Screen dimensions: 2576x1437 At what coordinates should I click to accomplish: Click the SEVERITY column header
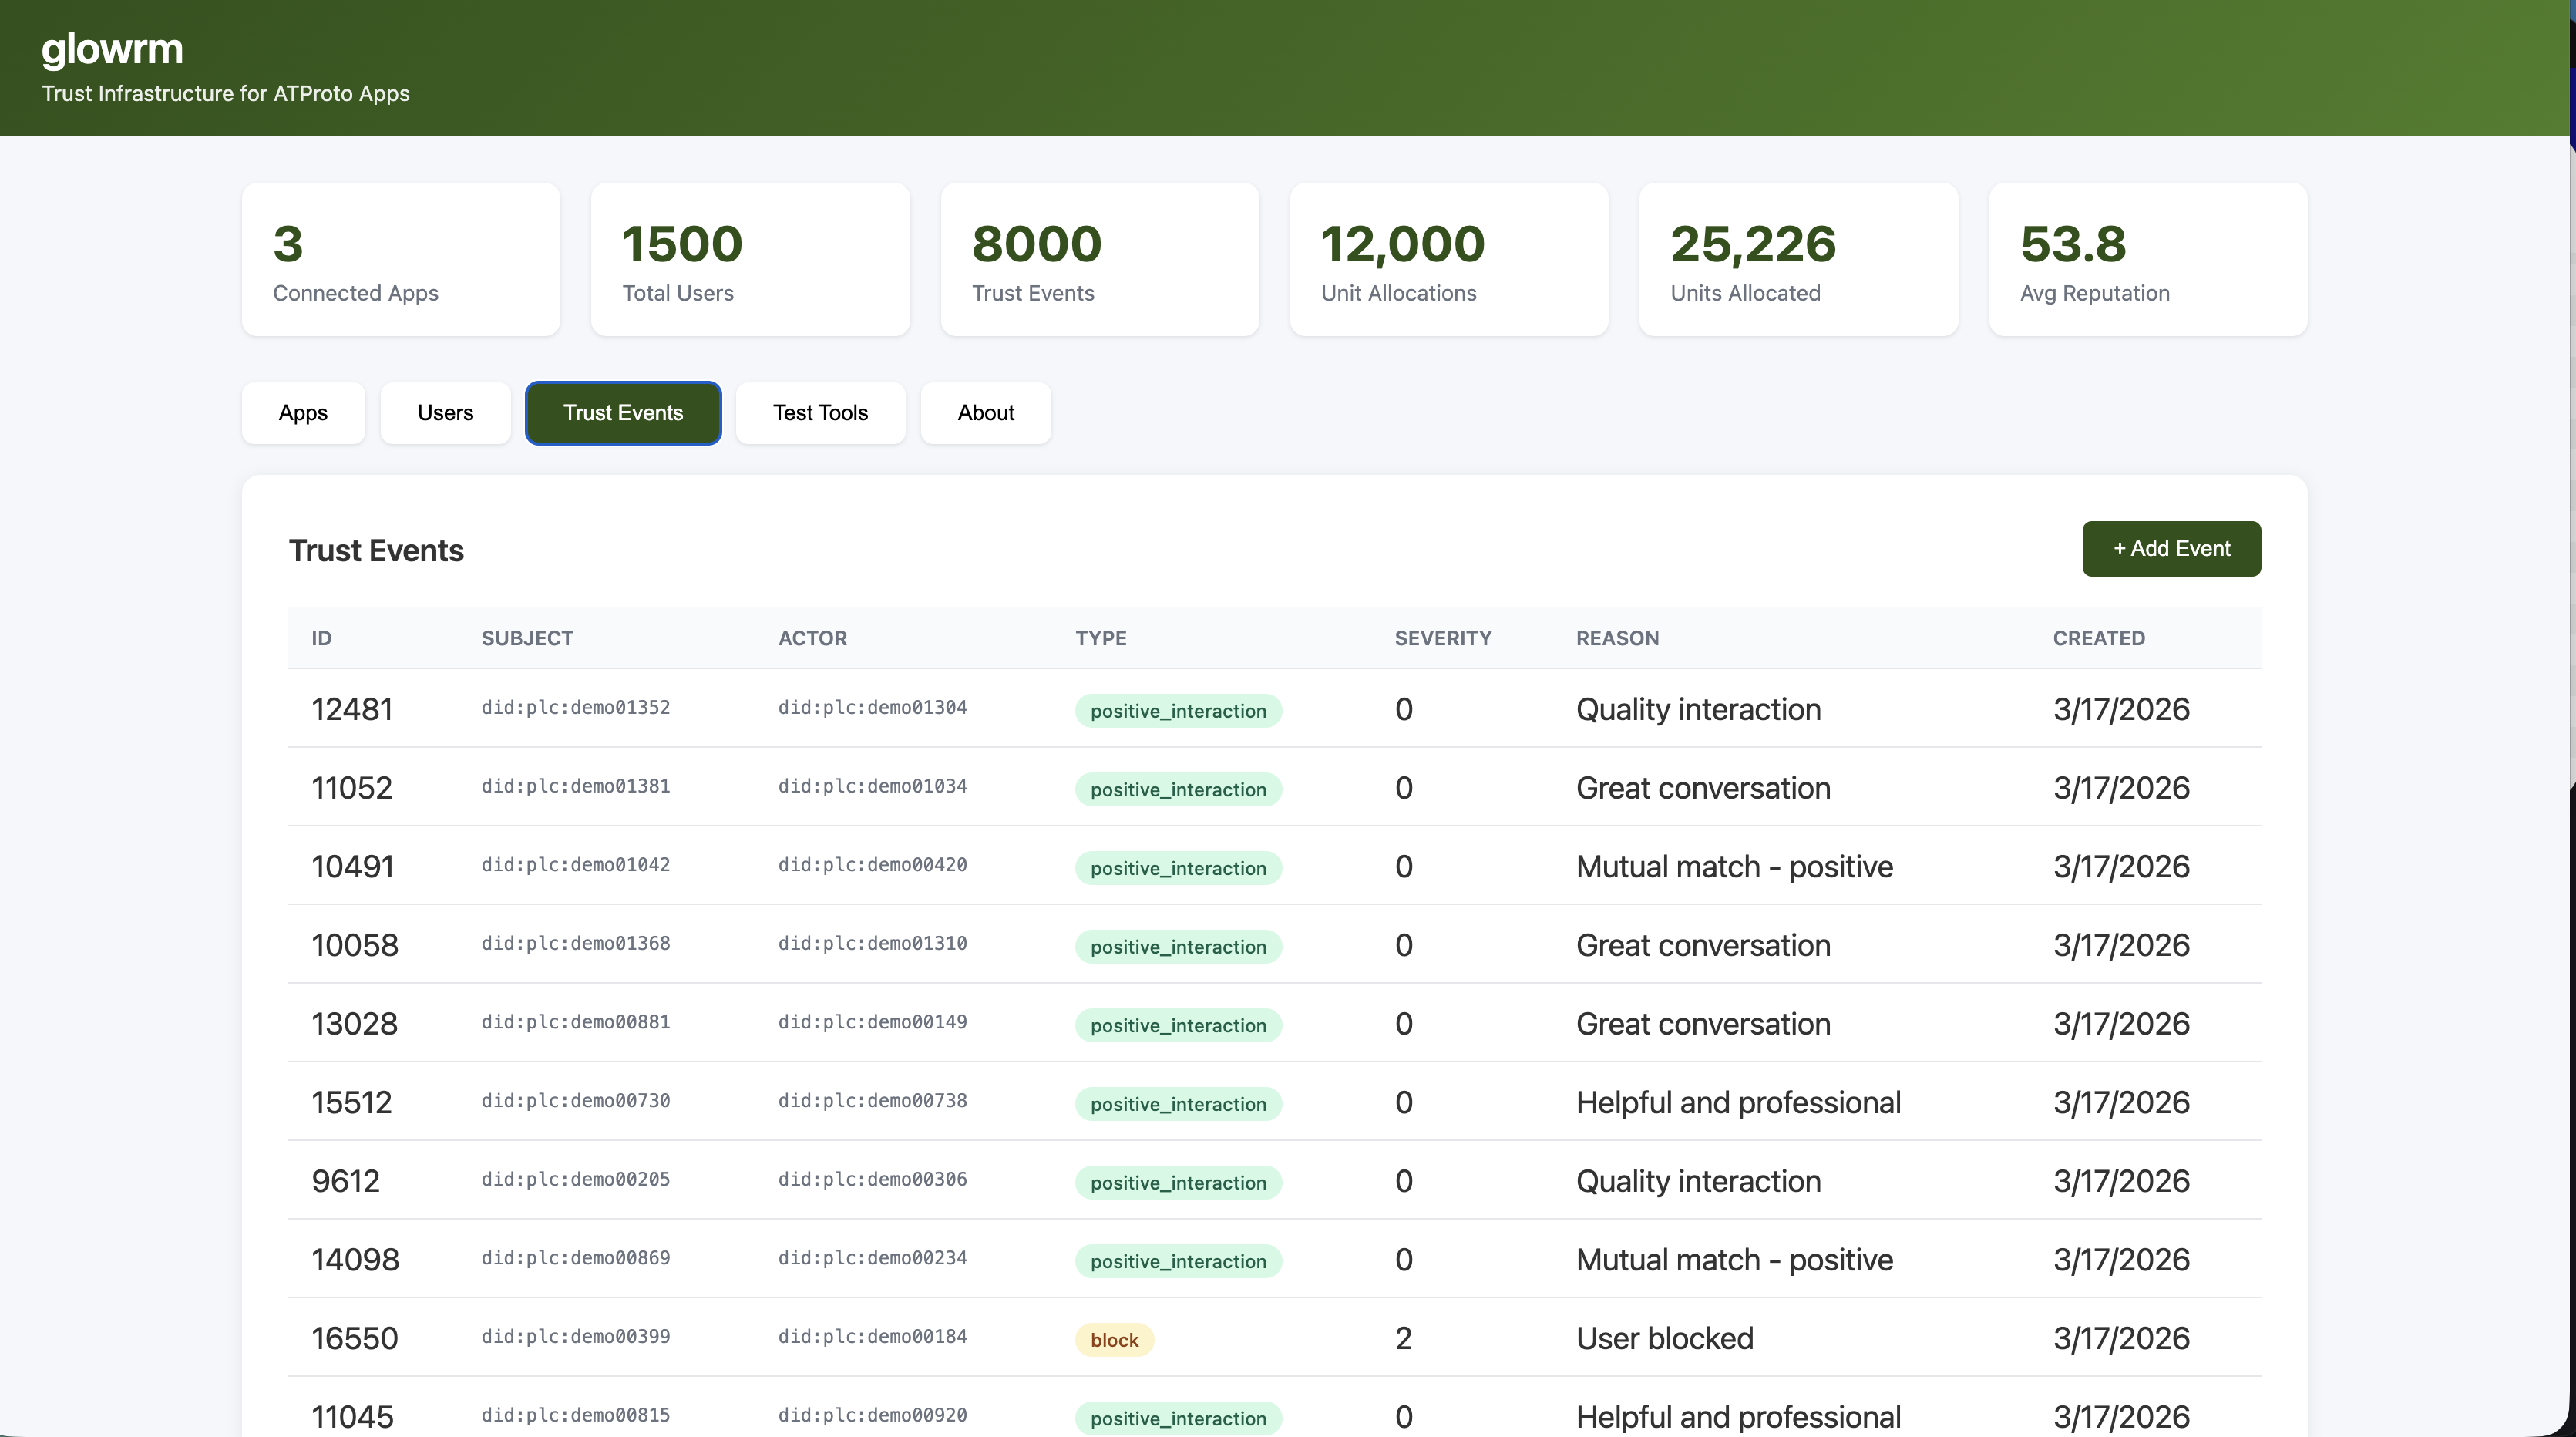click(x=1443, y=638)
